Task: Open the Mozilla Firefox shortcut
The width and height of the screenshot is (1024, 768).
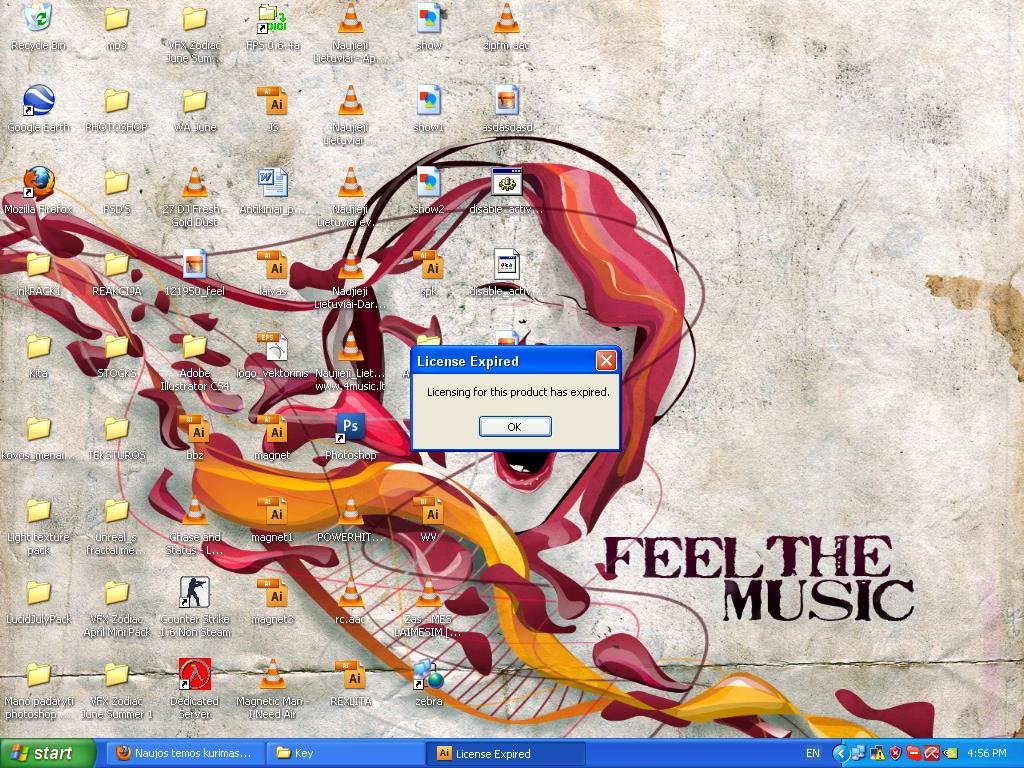Action: (x=38, y=183)
